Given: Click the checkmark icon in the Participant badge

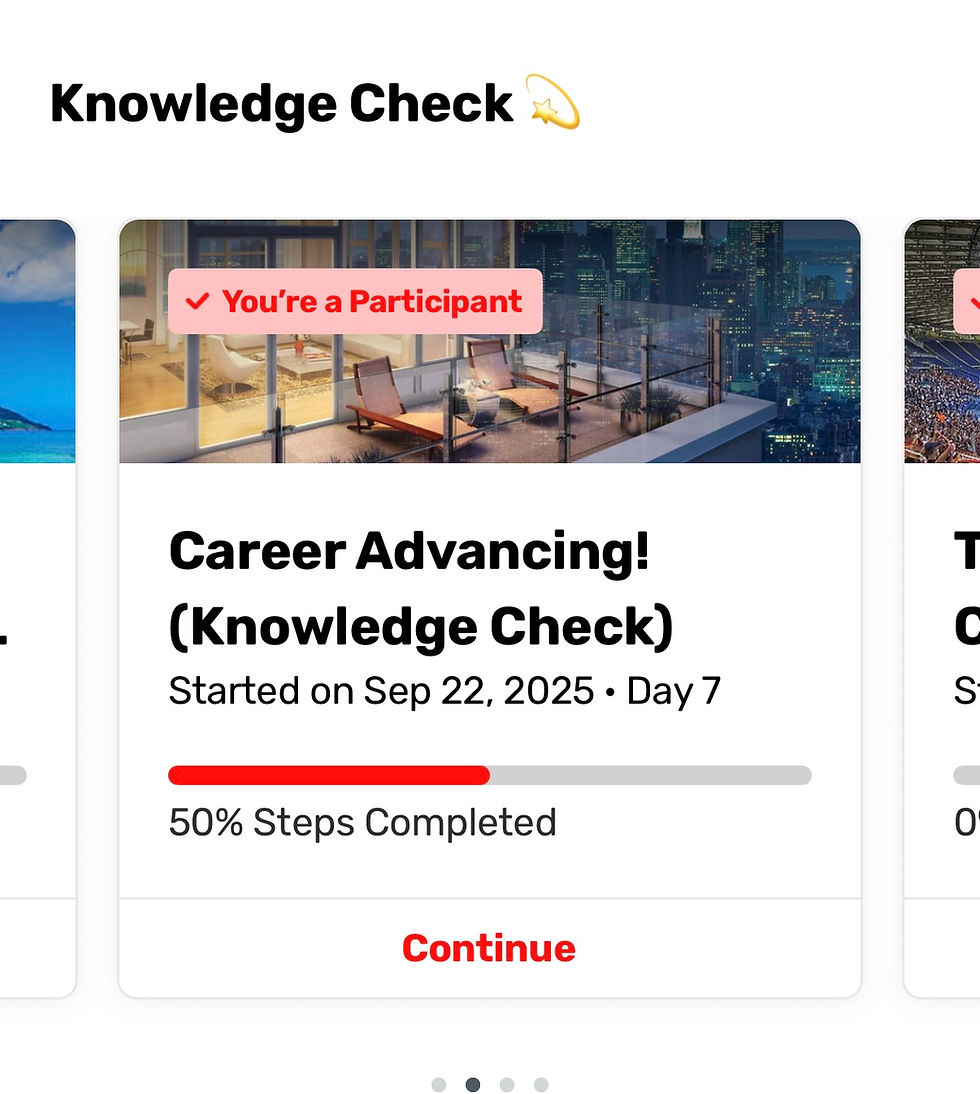Looking at the screenshot, I should click(197, 301).
